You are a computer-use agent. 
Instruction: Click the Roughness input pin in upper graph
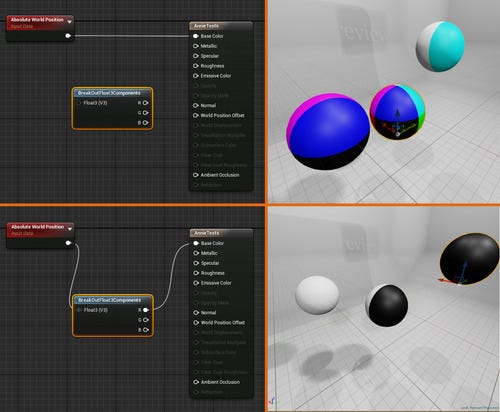click(x=196, y=66)
